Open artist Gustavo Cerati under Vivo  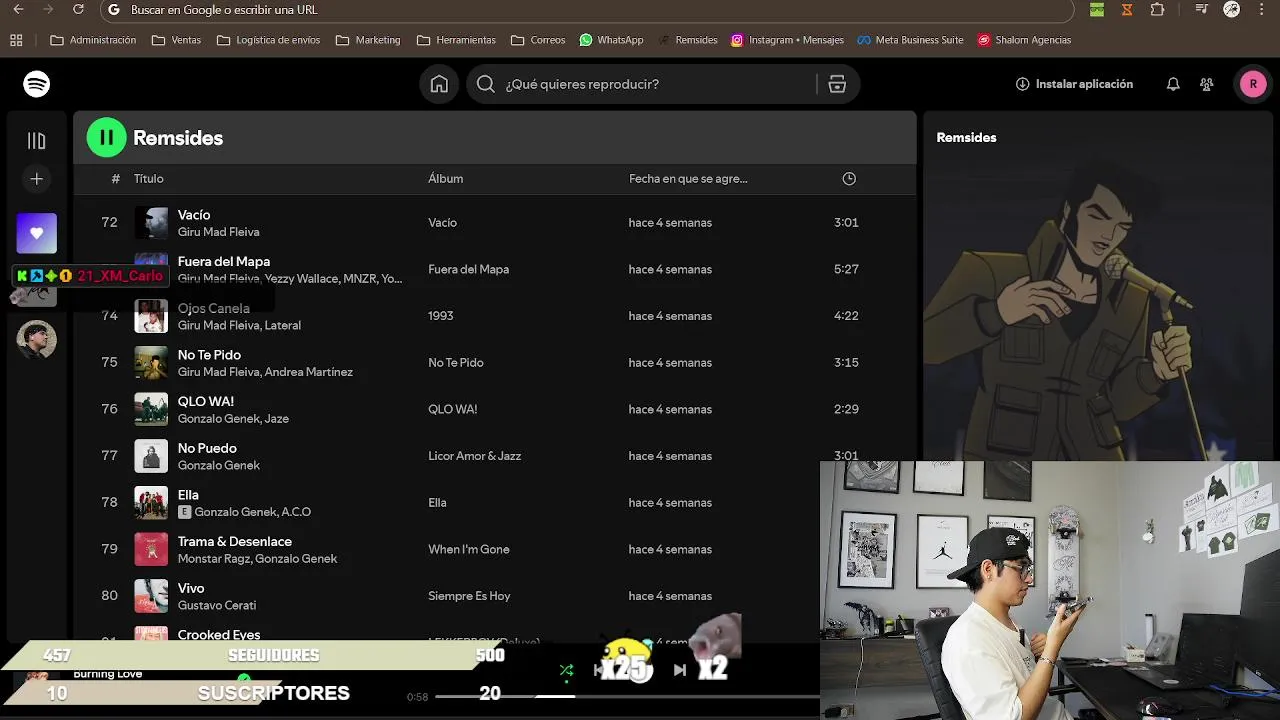tap(217, 606)
